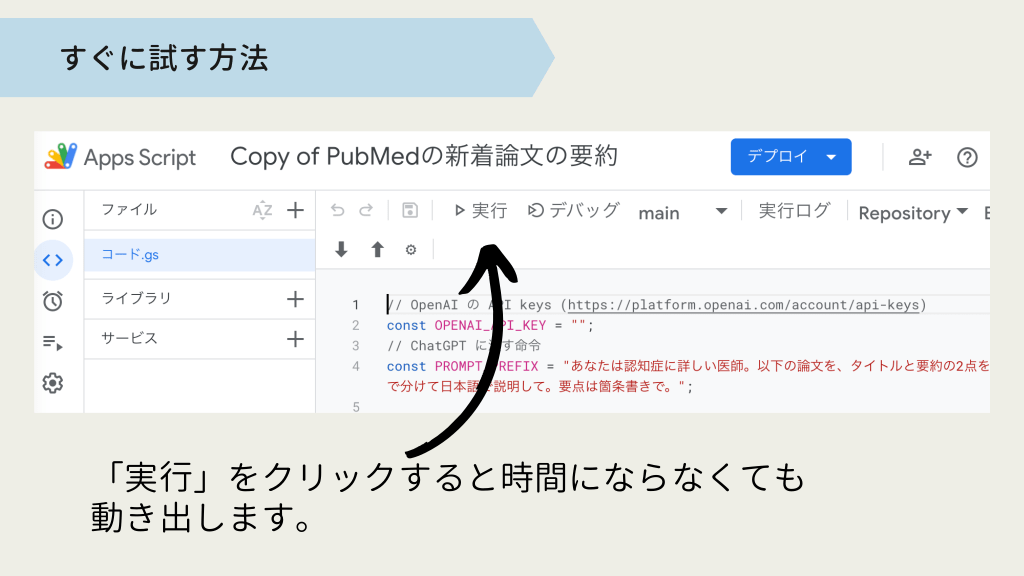Click the project title Copy of PubMed
The height and width of the screenshot is (576, 1024).
point(424,157)
